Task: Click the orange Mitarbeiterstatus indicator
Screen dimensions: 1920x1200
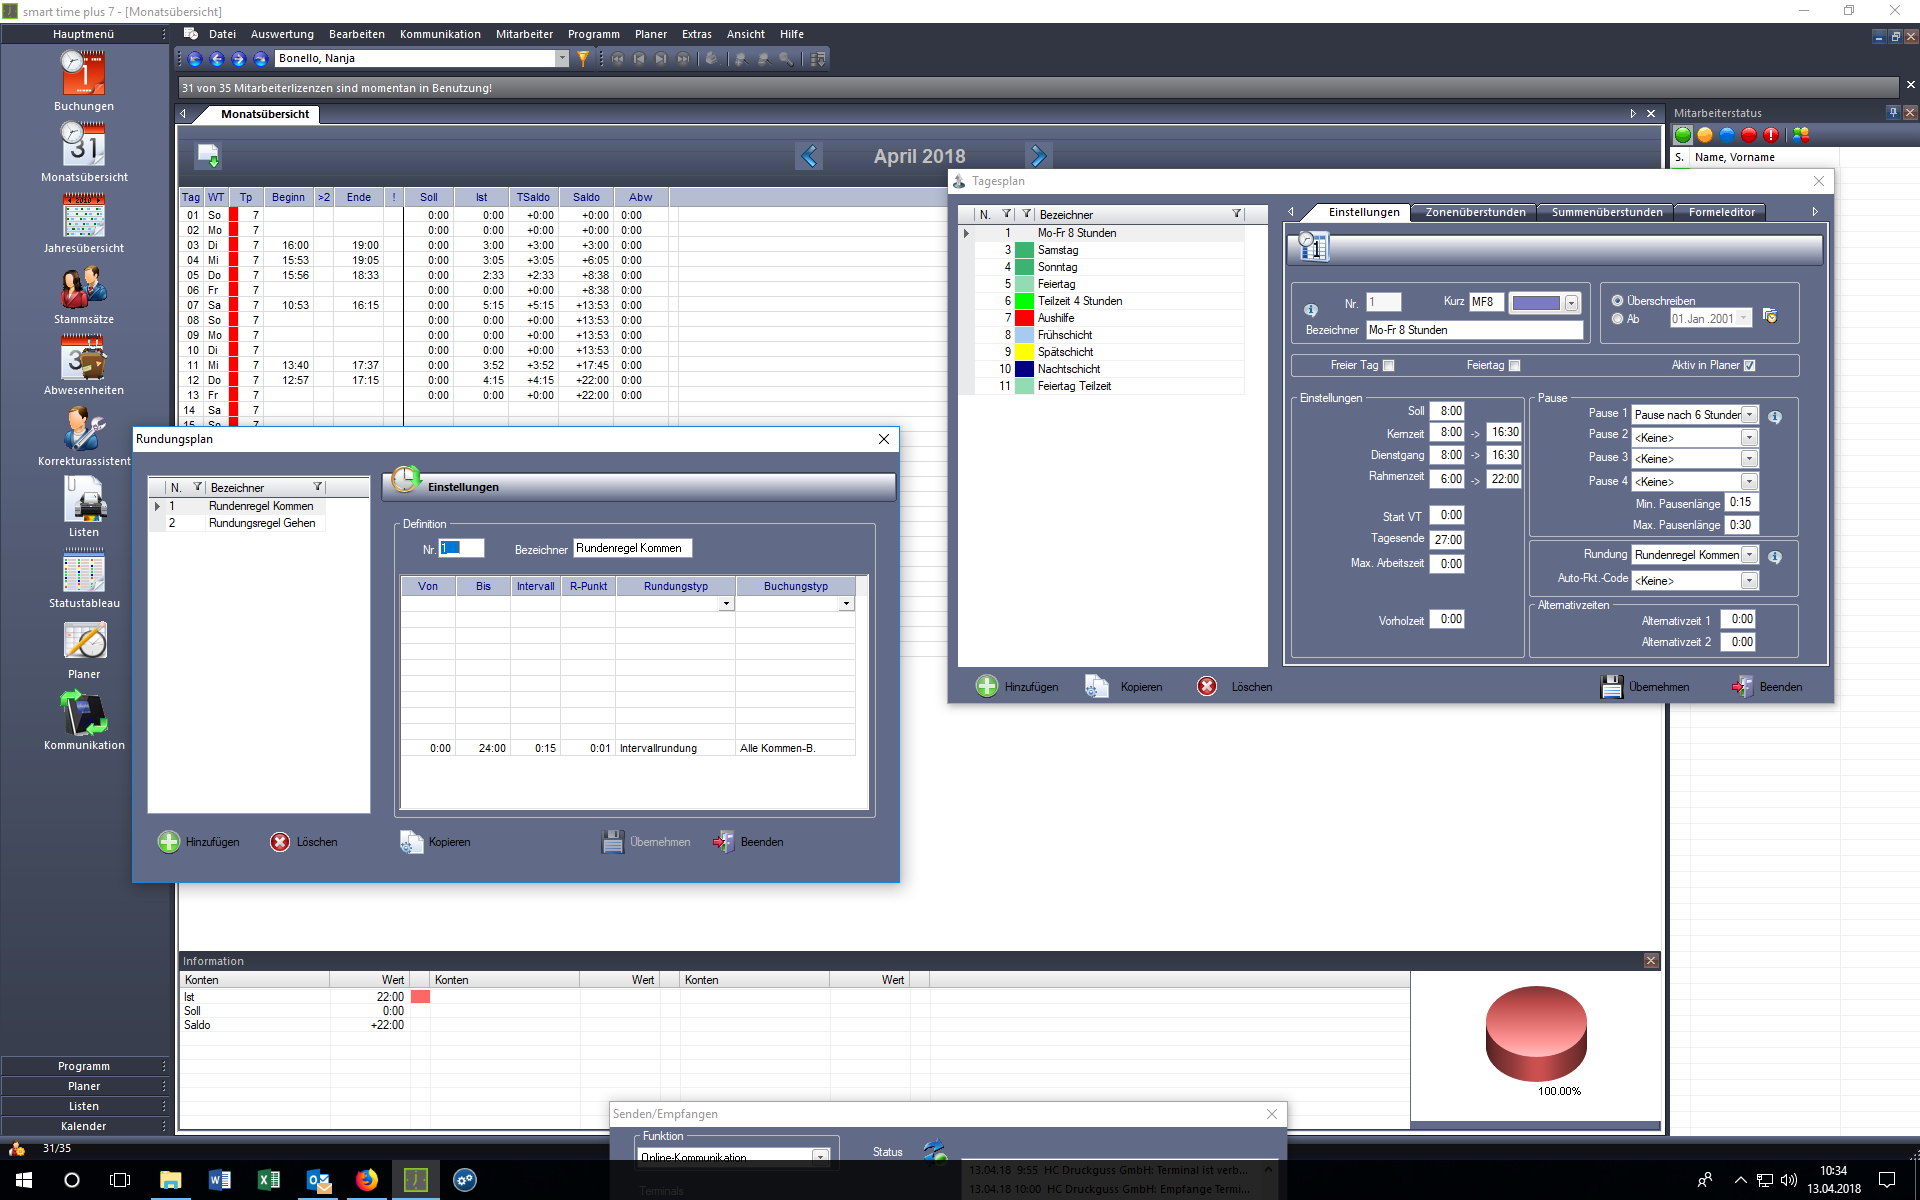Action: [x=1705, y=135]
